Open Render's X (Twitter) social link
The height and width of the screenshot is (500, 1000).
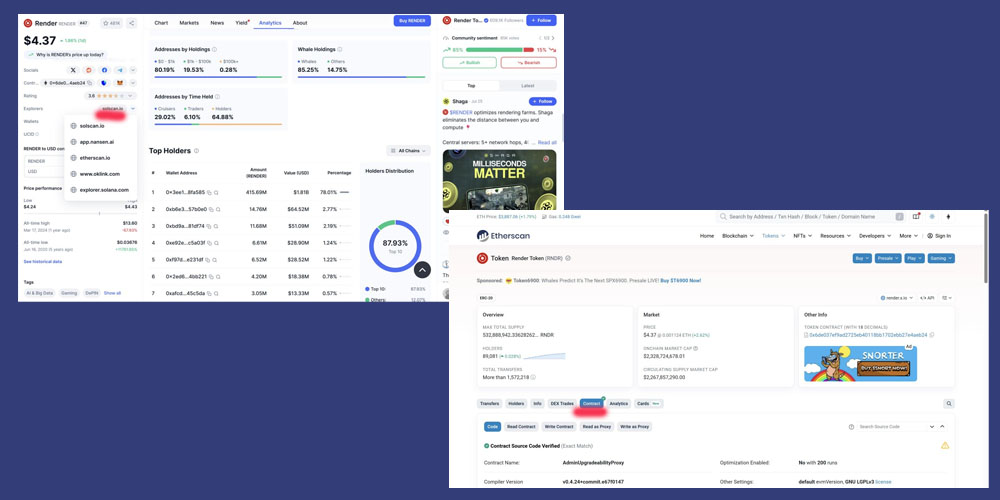click(x=73, y=70)
